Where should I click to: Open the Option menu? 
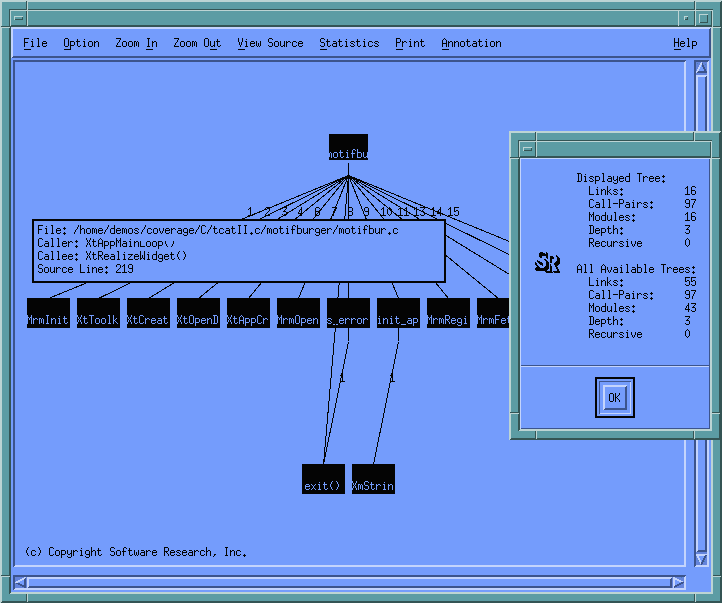coord(81,43)
